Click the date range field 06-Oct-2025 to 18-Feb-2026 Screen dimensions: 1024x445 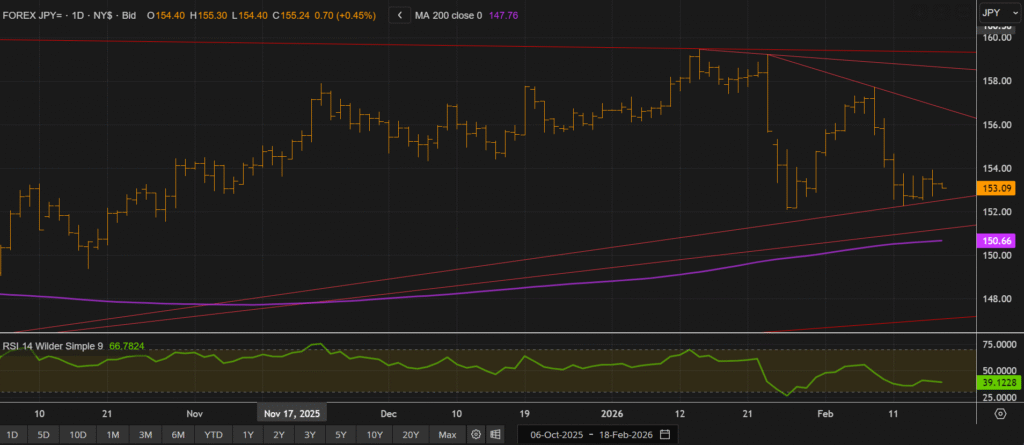[x=587, y=435]
